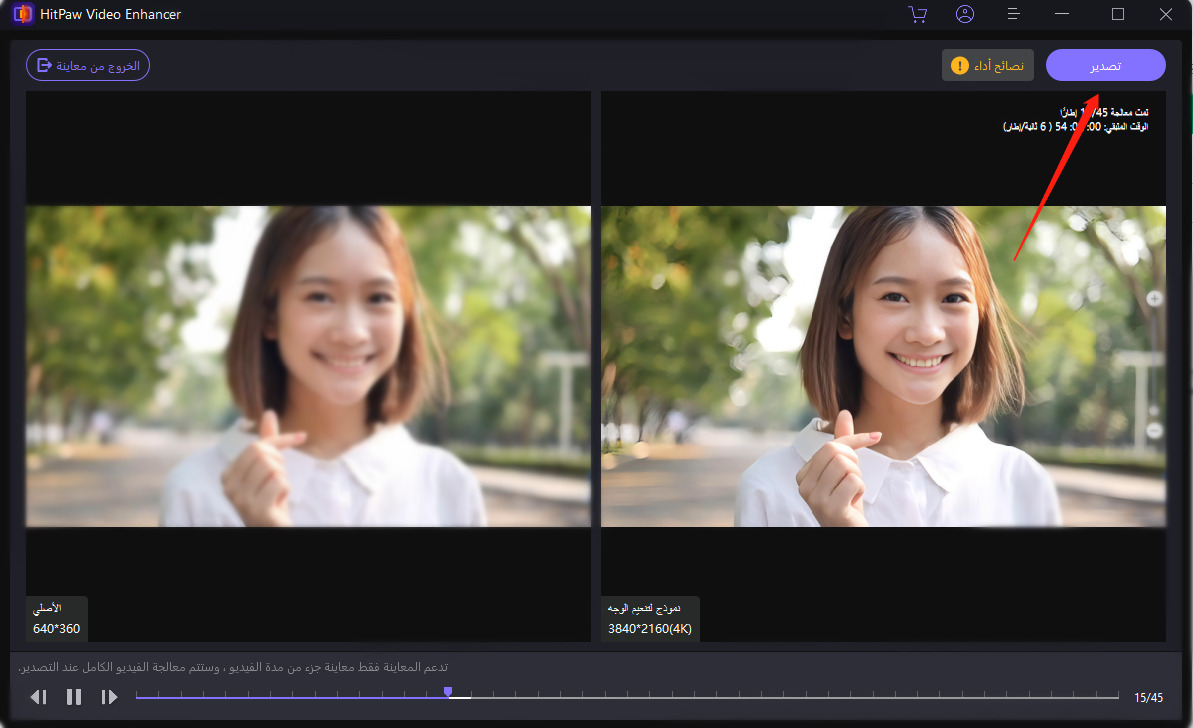Click the purple Export (تصدير) button
This screenshot has width=1193, height=728.
pos(1105,65)
